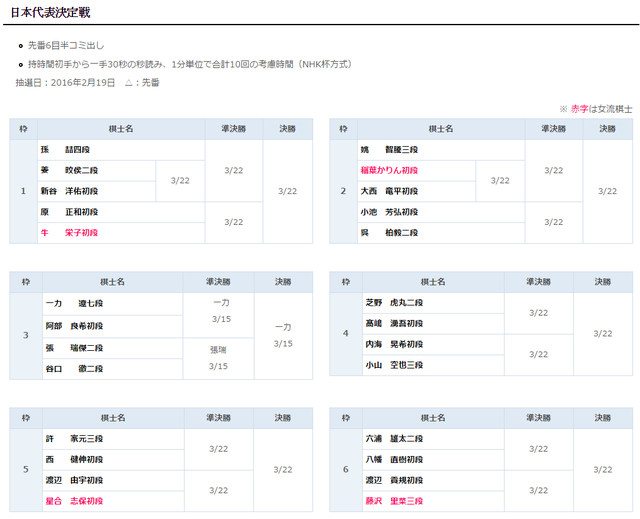
Task: Select 牛栄子初段 in pink text
Action: click(x=69, y=232)
